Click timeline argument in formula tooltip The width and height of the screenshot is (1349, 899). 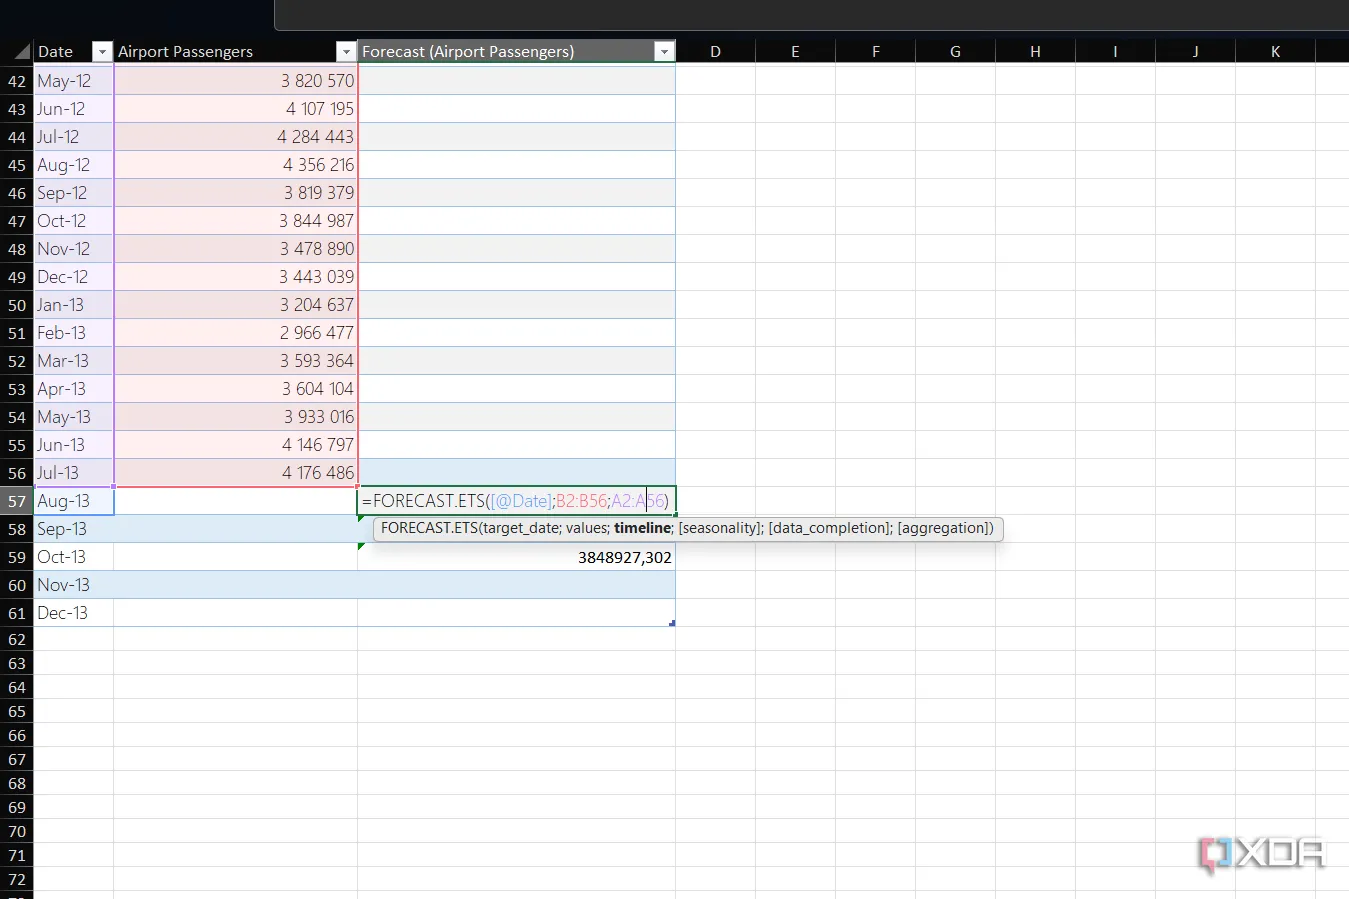642,528
